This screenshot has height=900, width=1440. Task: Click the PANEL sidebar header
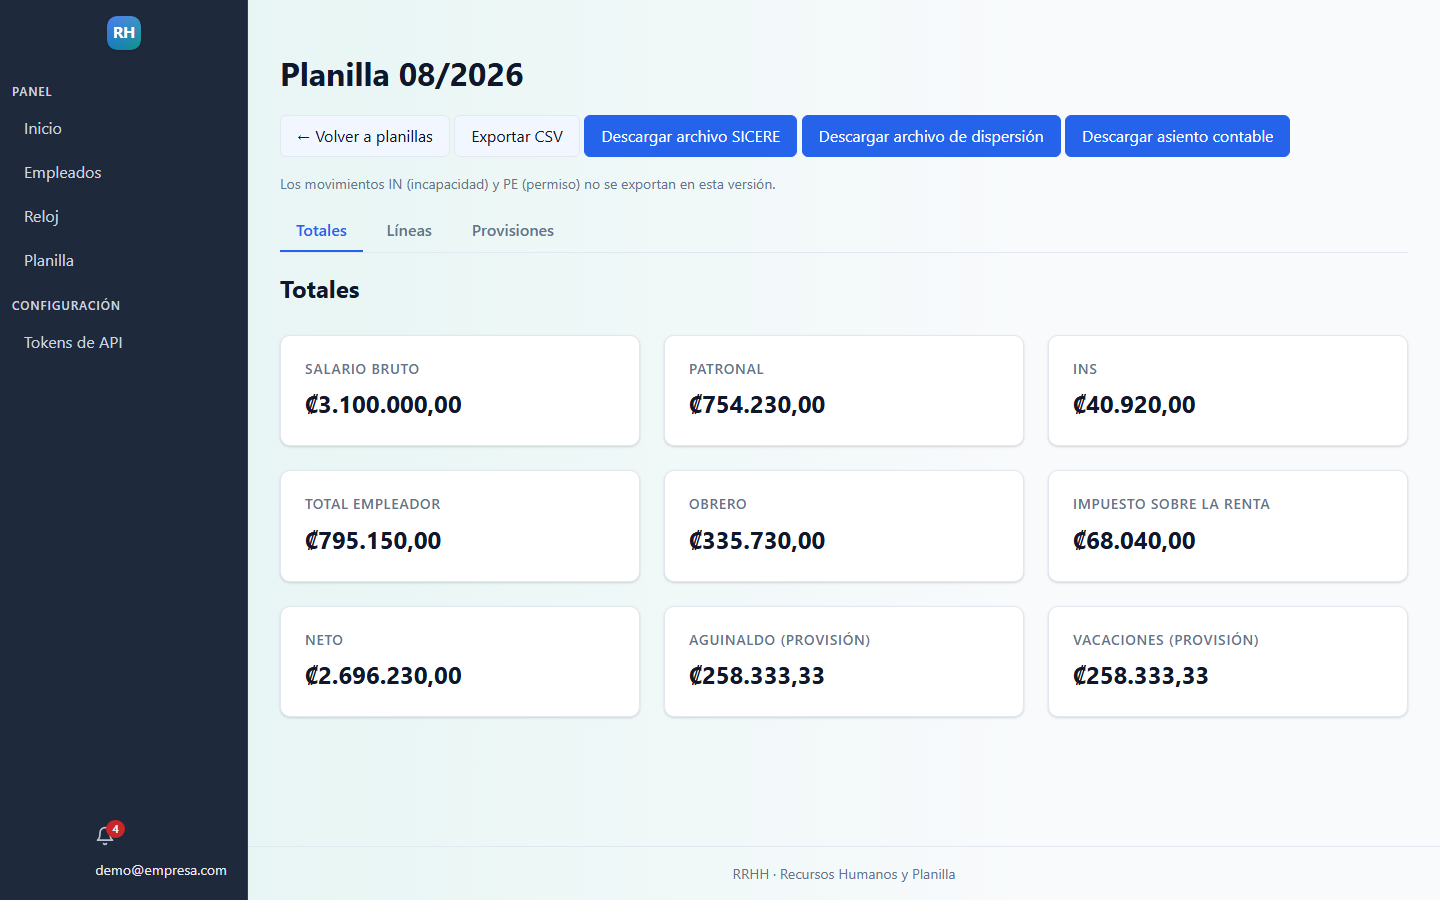(x=32, y=91)
